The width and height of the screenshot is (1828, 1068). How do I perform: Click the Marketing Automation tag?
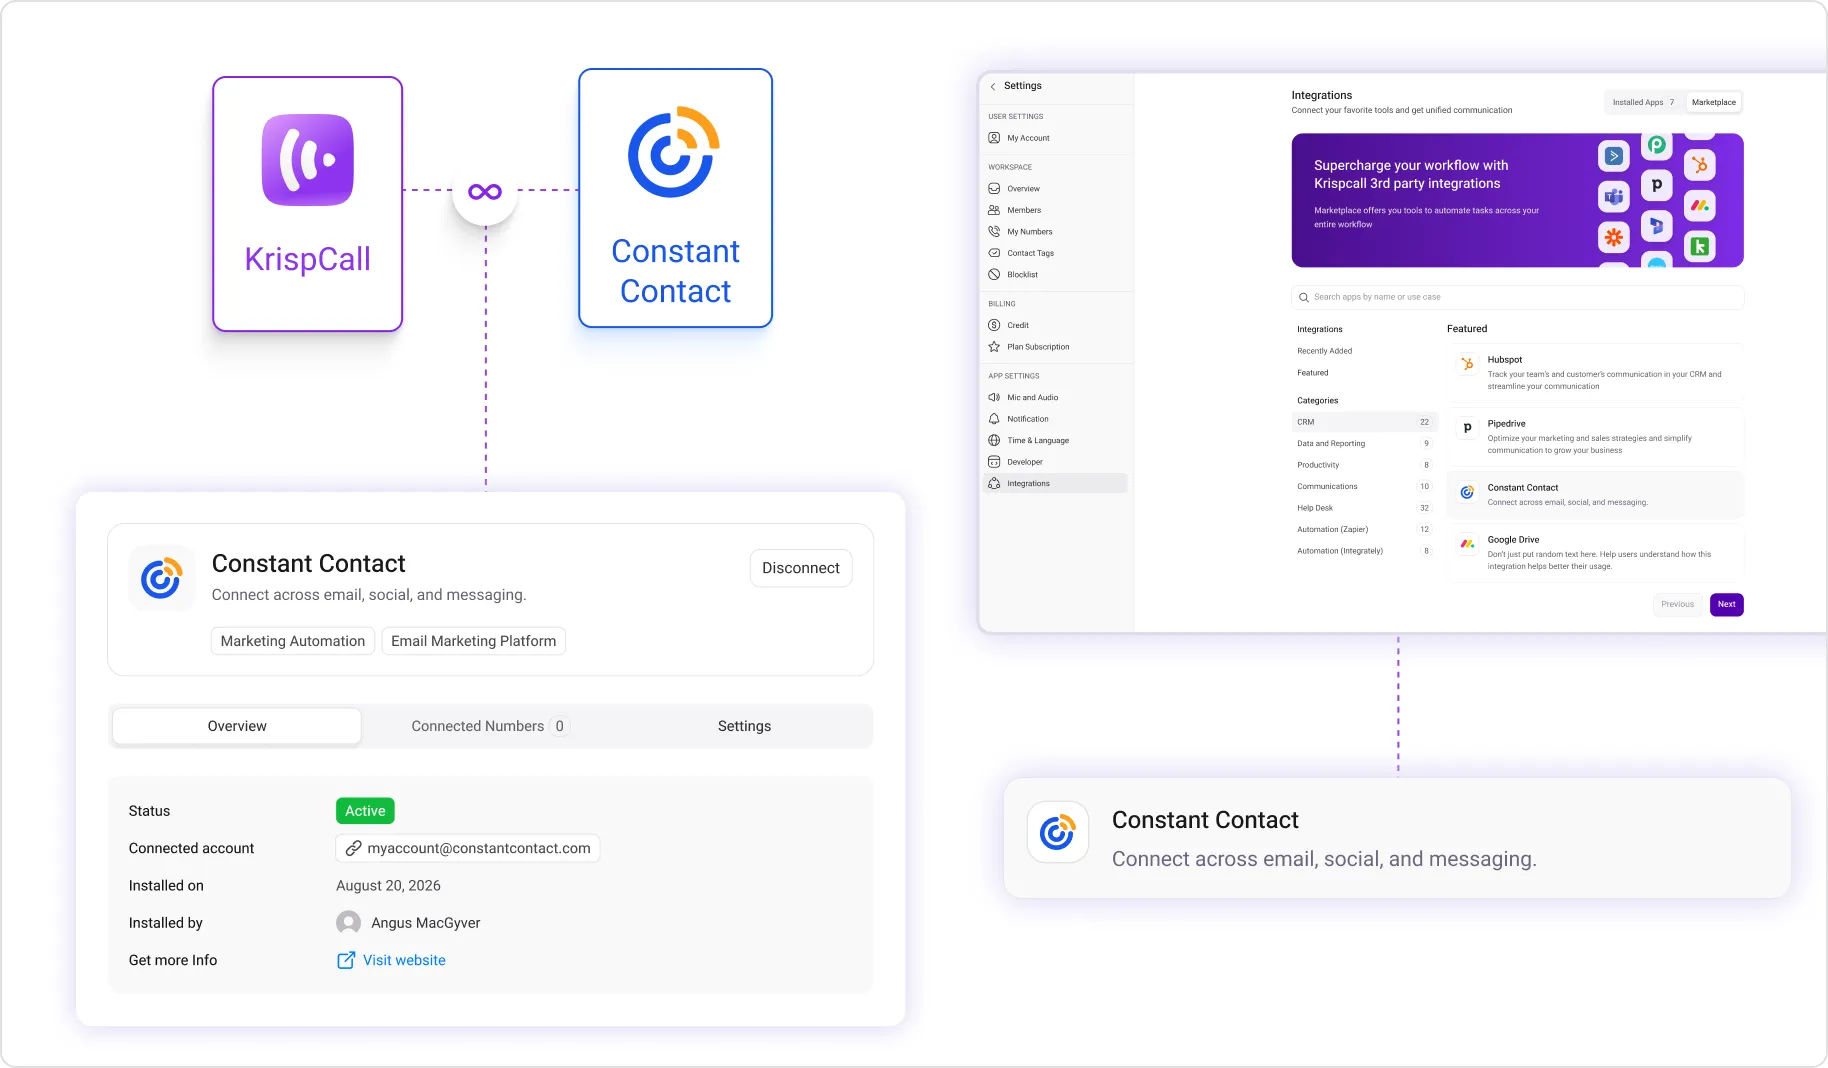tap(293, 641)
